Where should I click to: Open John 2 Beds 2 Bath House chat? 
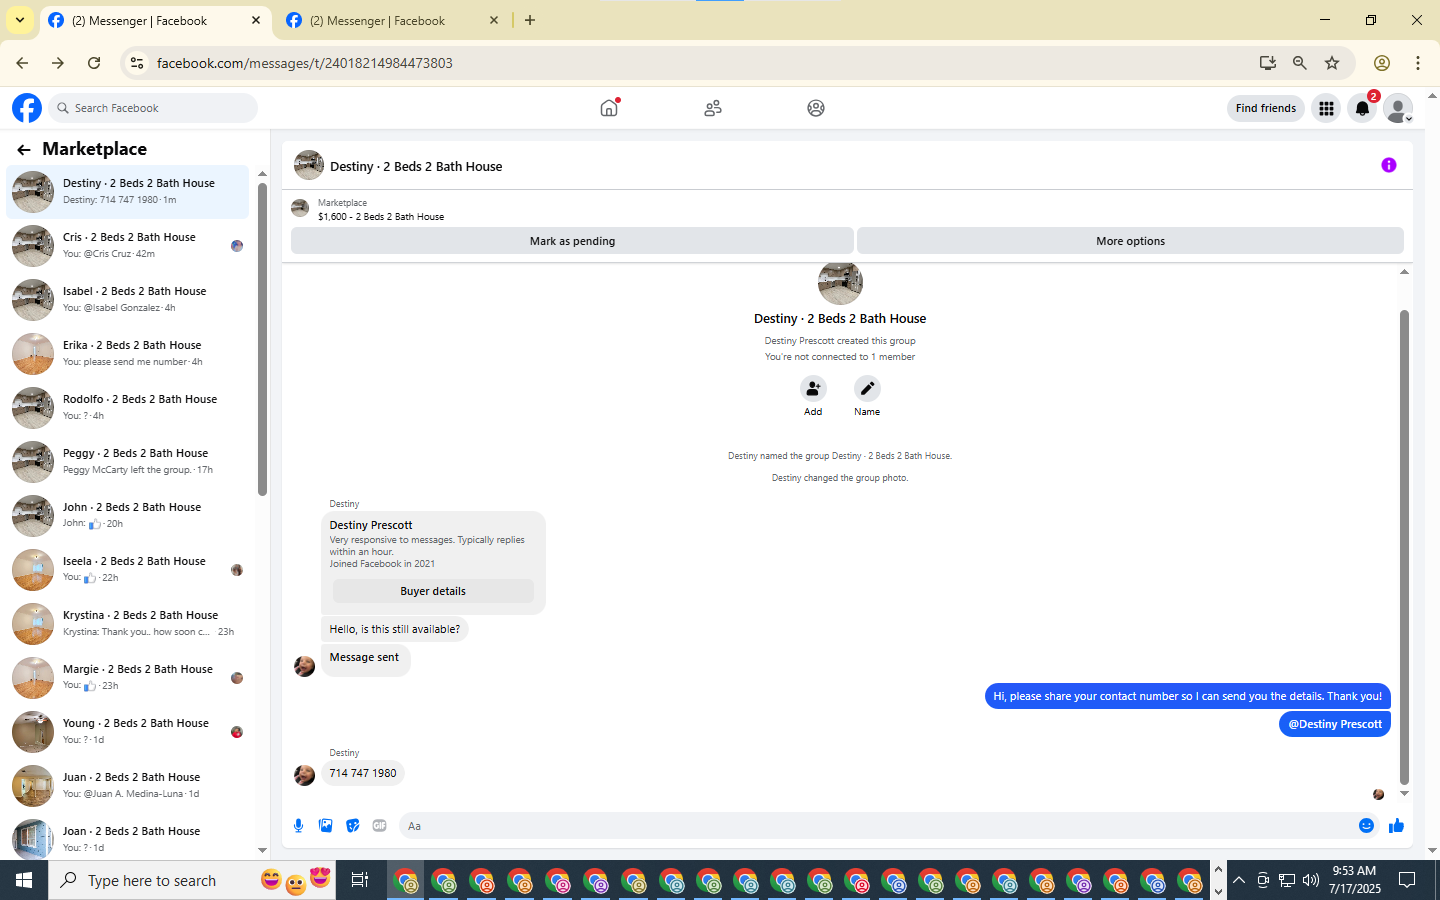(128, 516)
